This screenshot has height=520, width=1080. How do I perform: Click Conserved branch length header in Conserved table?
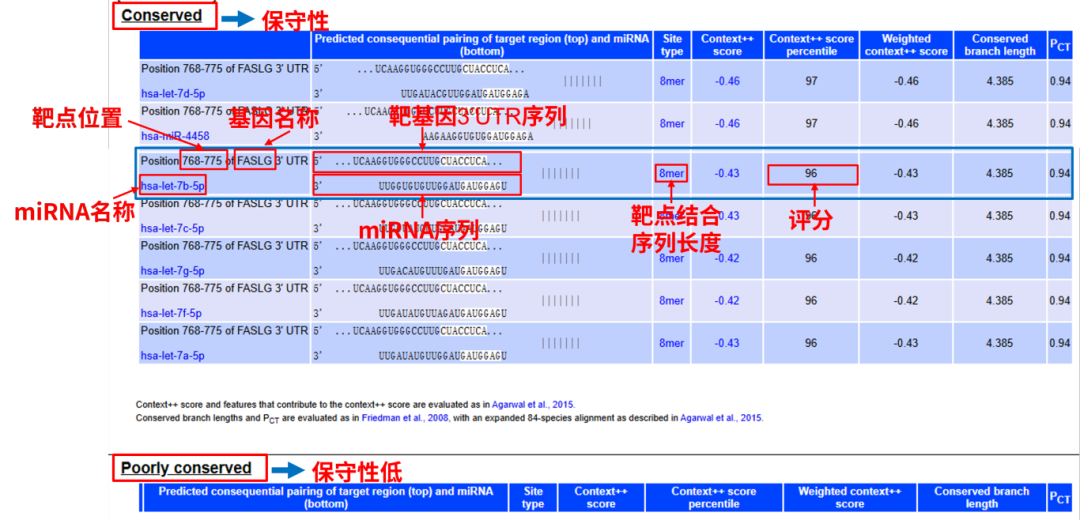[x=1000, y=45]
